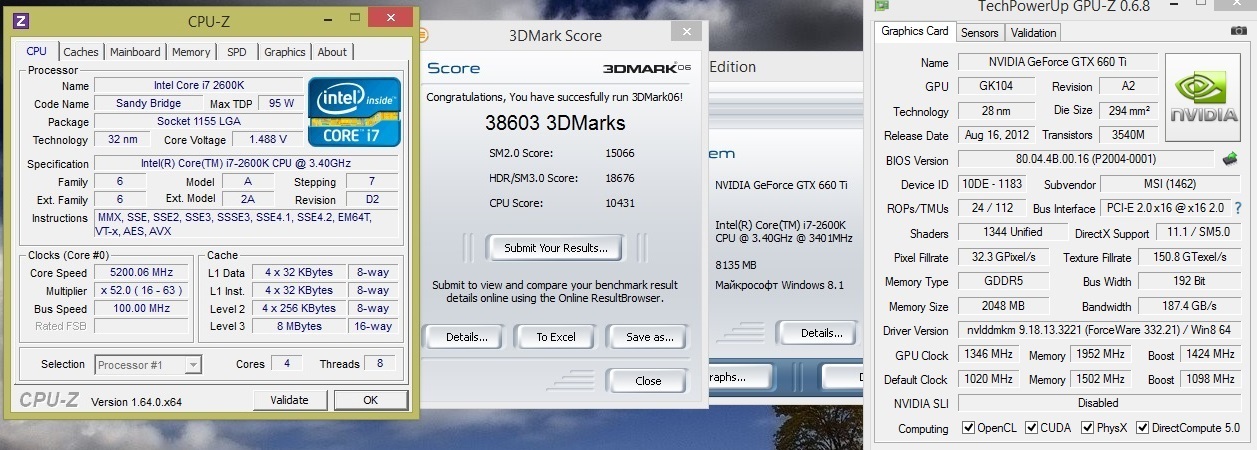
Task: Click the NVIDIA SLI Disabled field
Action: point(1099,404)
